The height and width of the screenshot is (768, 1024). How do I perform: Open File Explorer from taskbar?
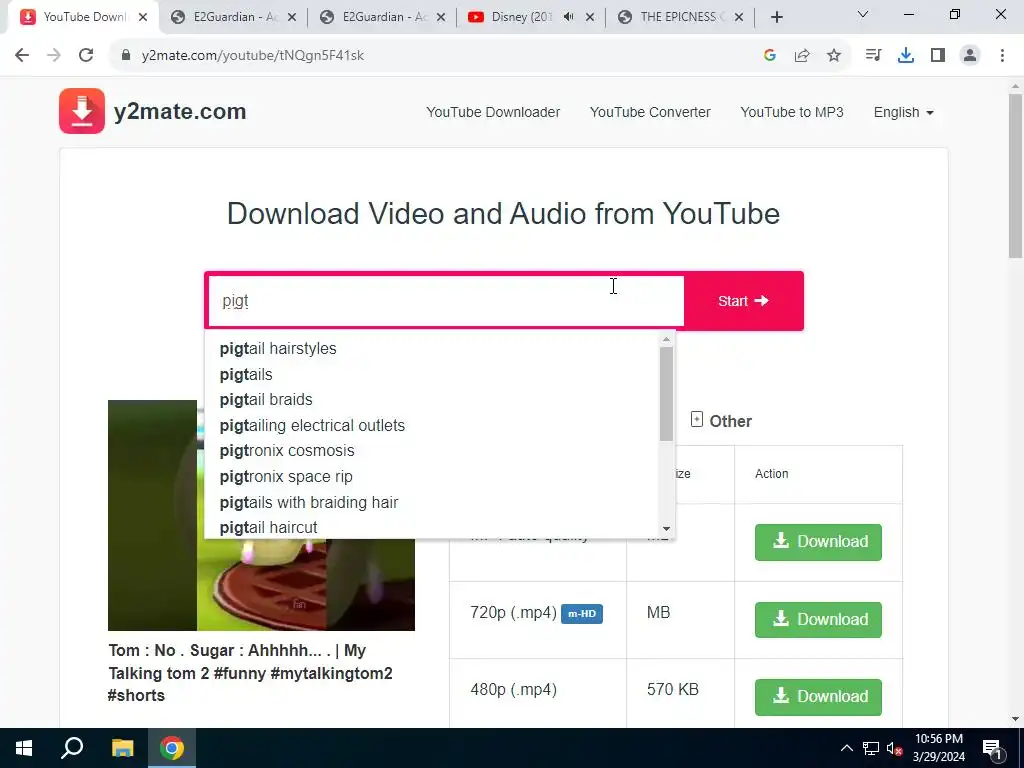tap(122, 748)
